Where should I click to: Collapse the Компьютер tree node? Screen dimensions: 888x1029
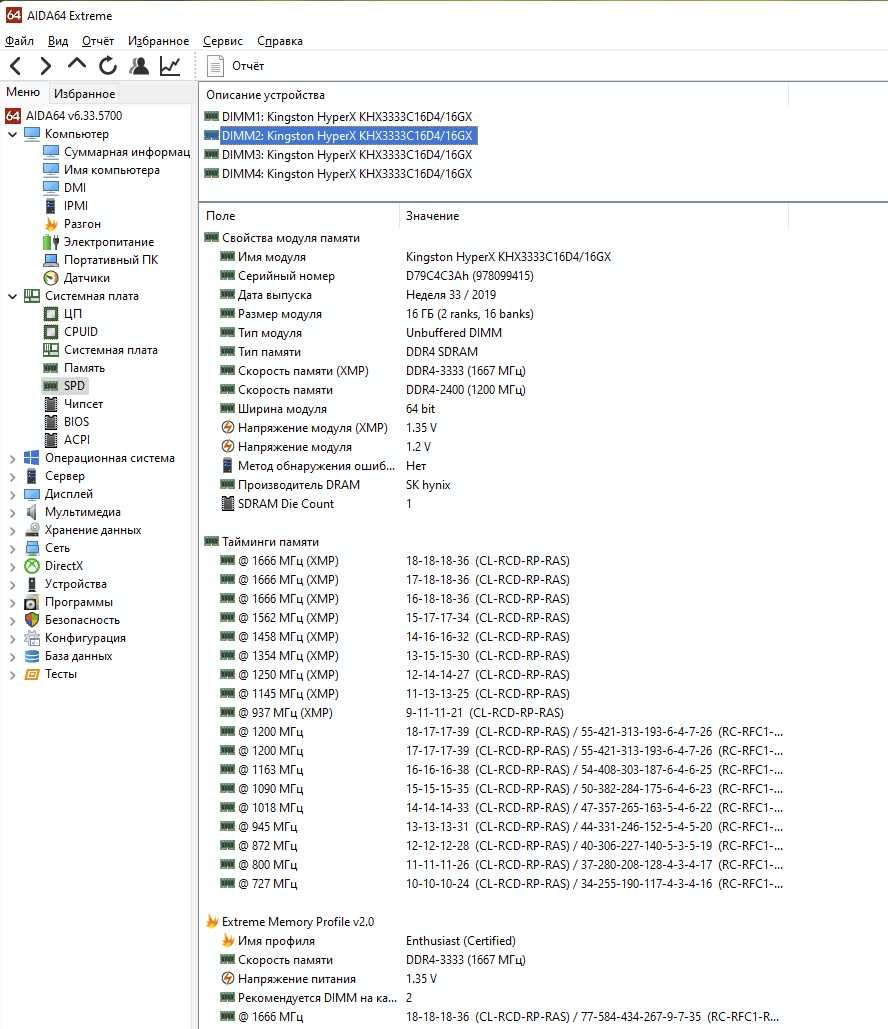coord(12,134)
